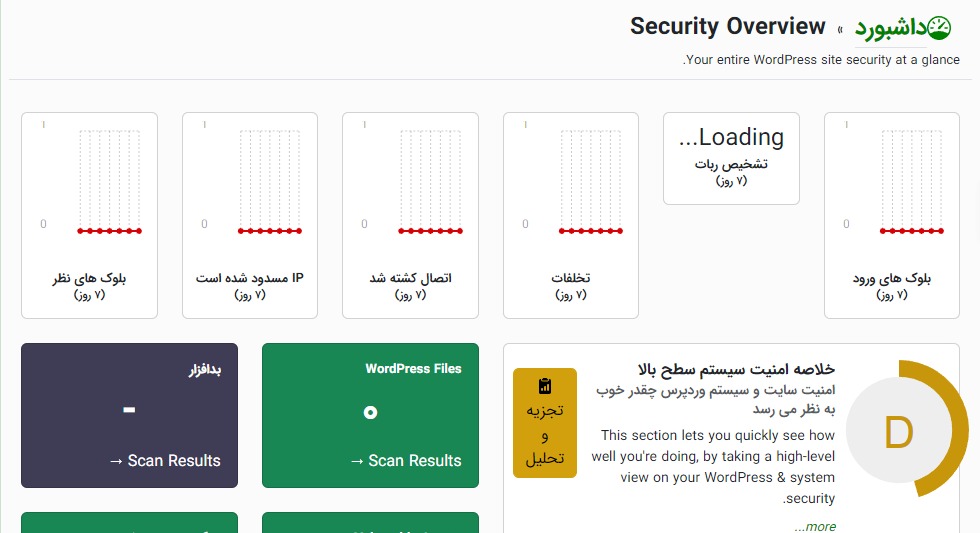
Task: Click the خلاصه امنیت سیستم سطح بالا heading
Action: pos(749,369)
